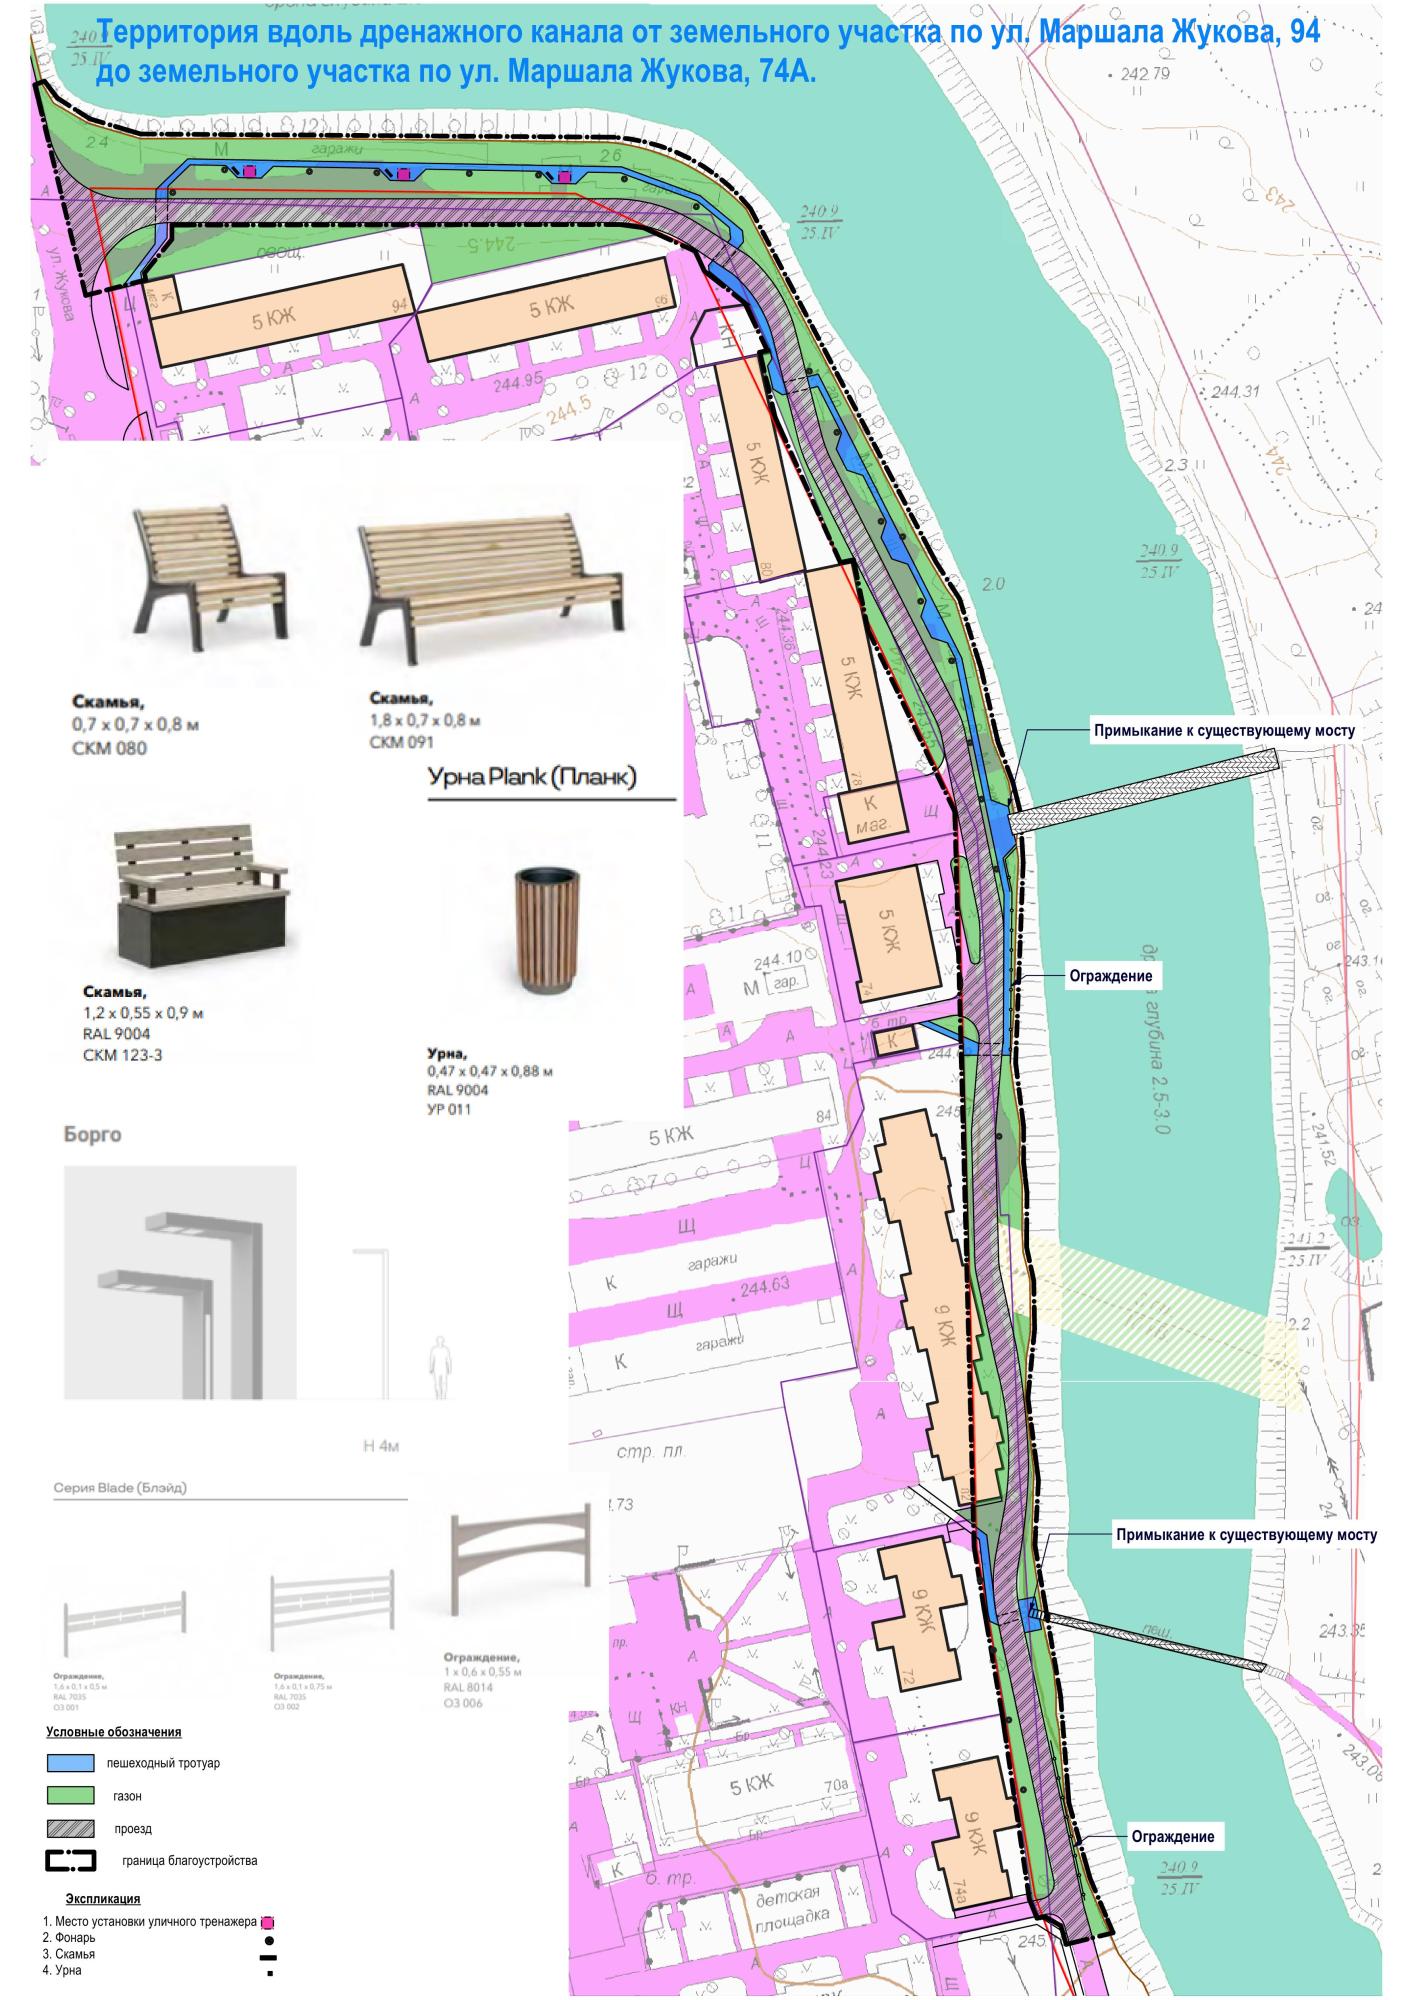1414x2000 pixels.
Task: Click the 'Ограждение, 1 x 0,6 x 0,55 м' description
Action: pyautogui.click(x=482, y=1680)
